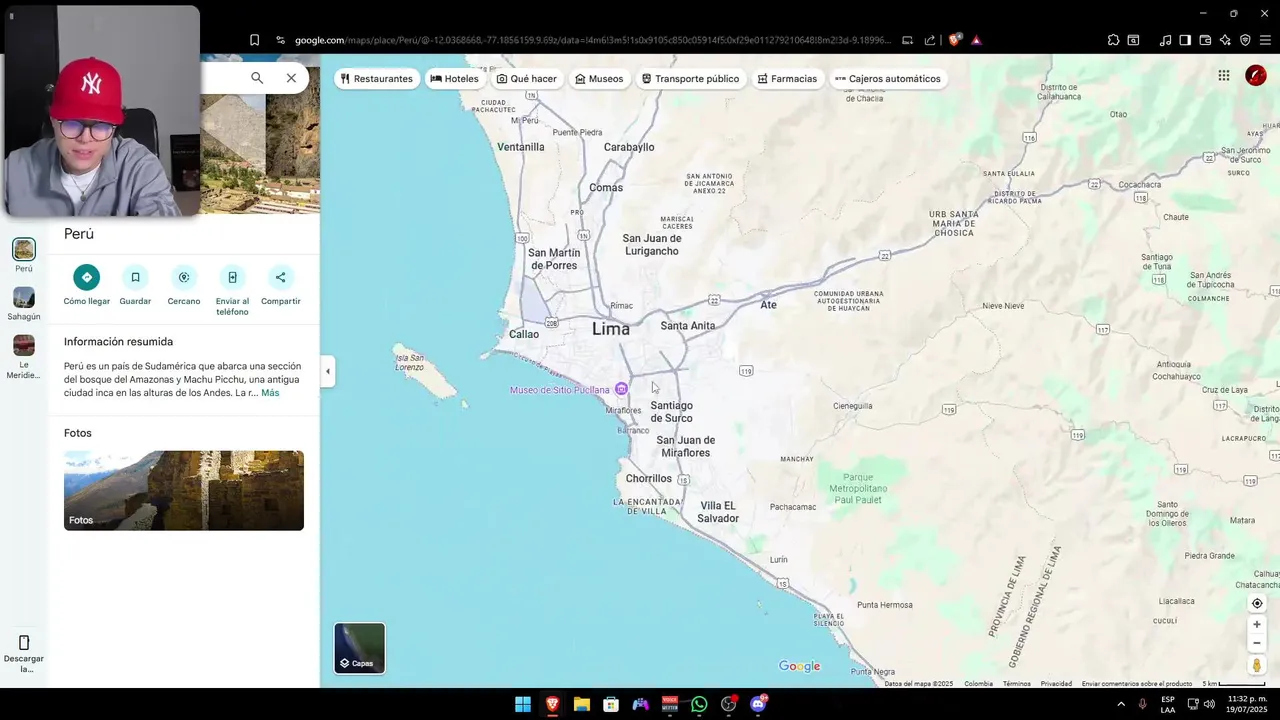
Task: Expand description with the Más link
Action: click(x=270, y=393)
